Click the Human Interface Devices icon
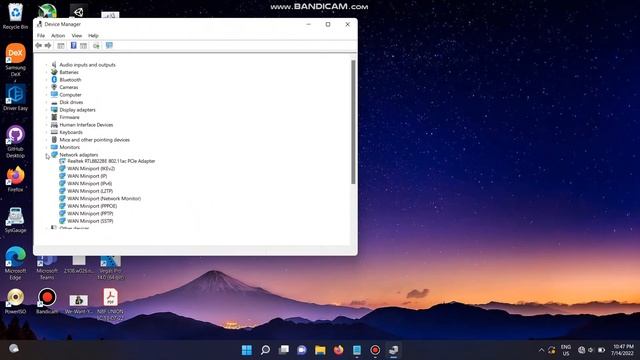640x360 pixels. click(x=54, y=124)
